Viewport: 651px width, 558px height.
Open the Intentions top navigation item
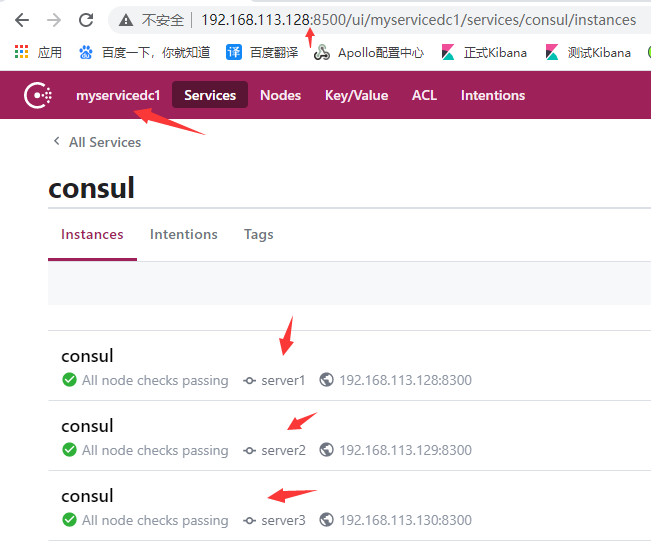point(493,95)
